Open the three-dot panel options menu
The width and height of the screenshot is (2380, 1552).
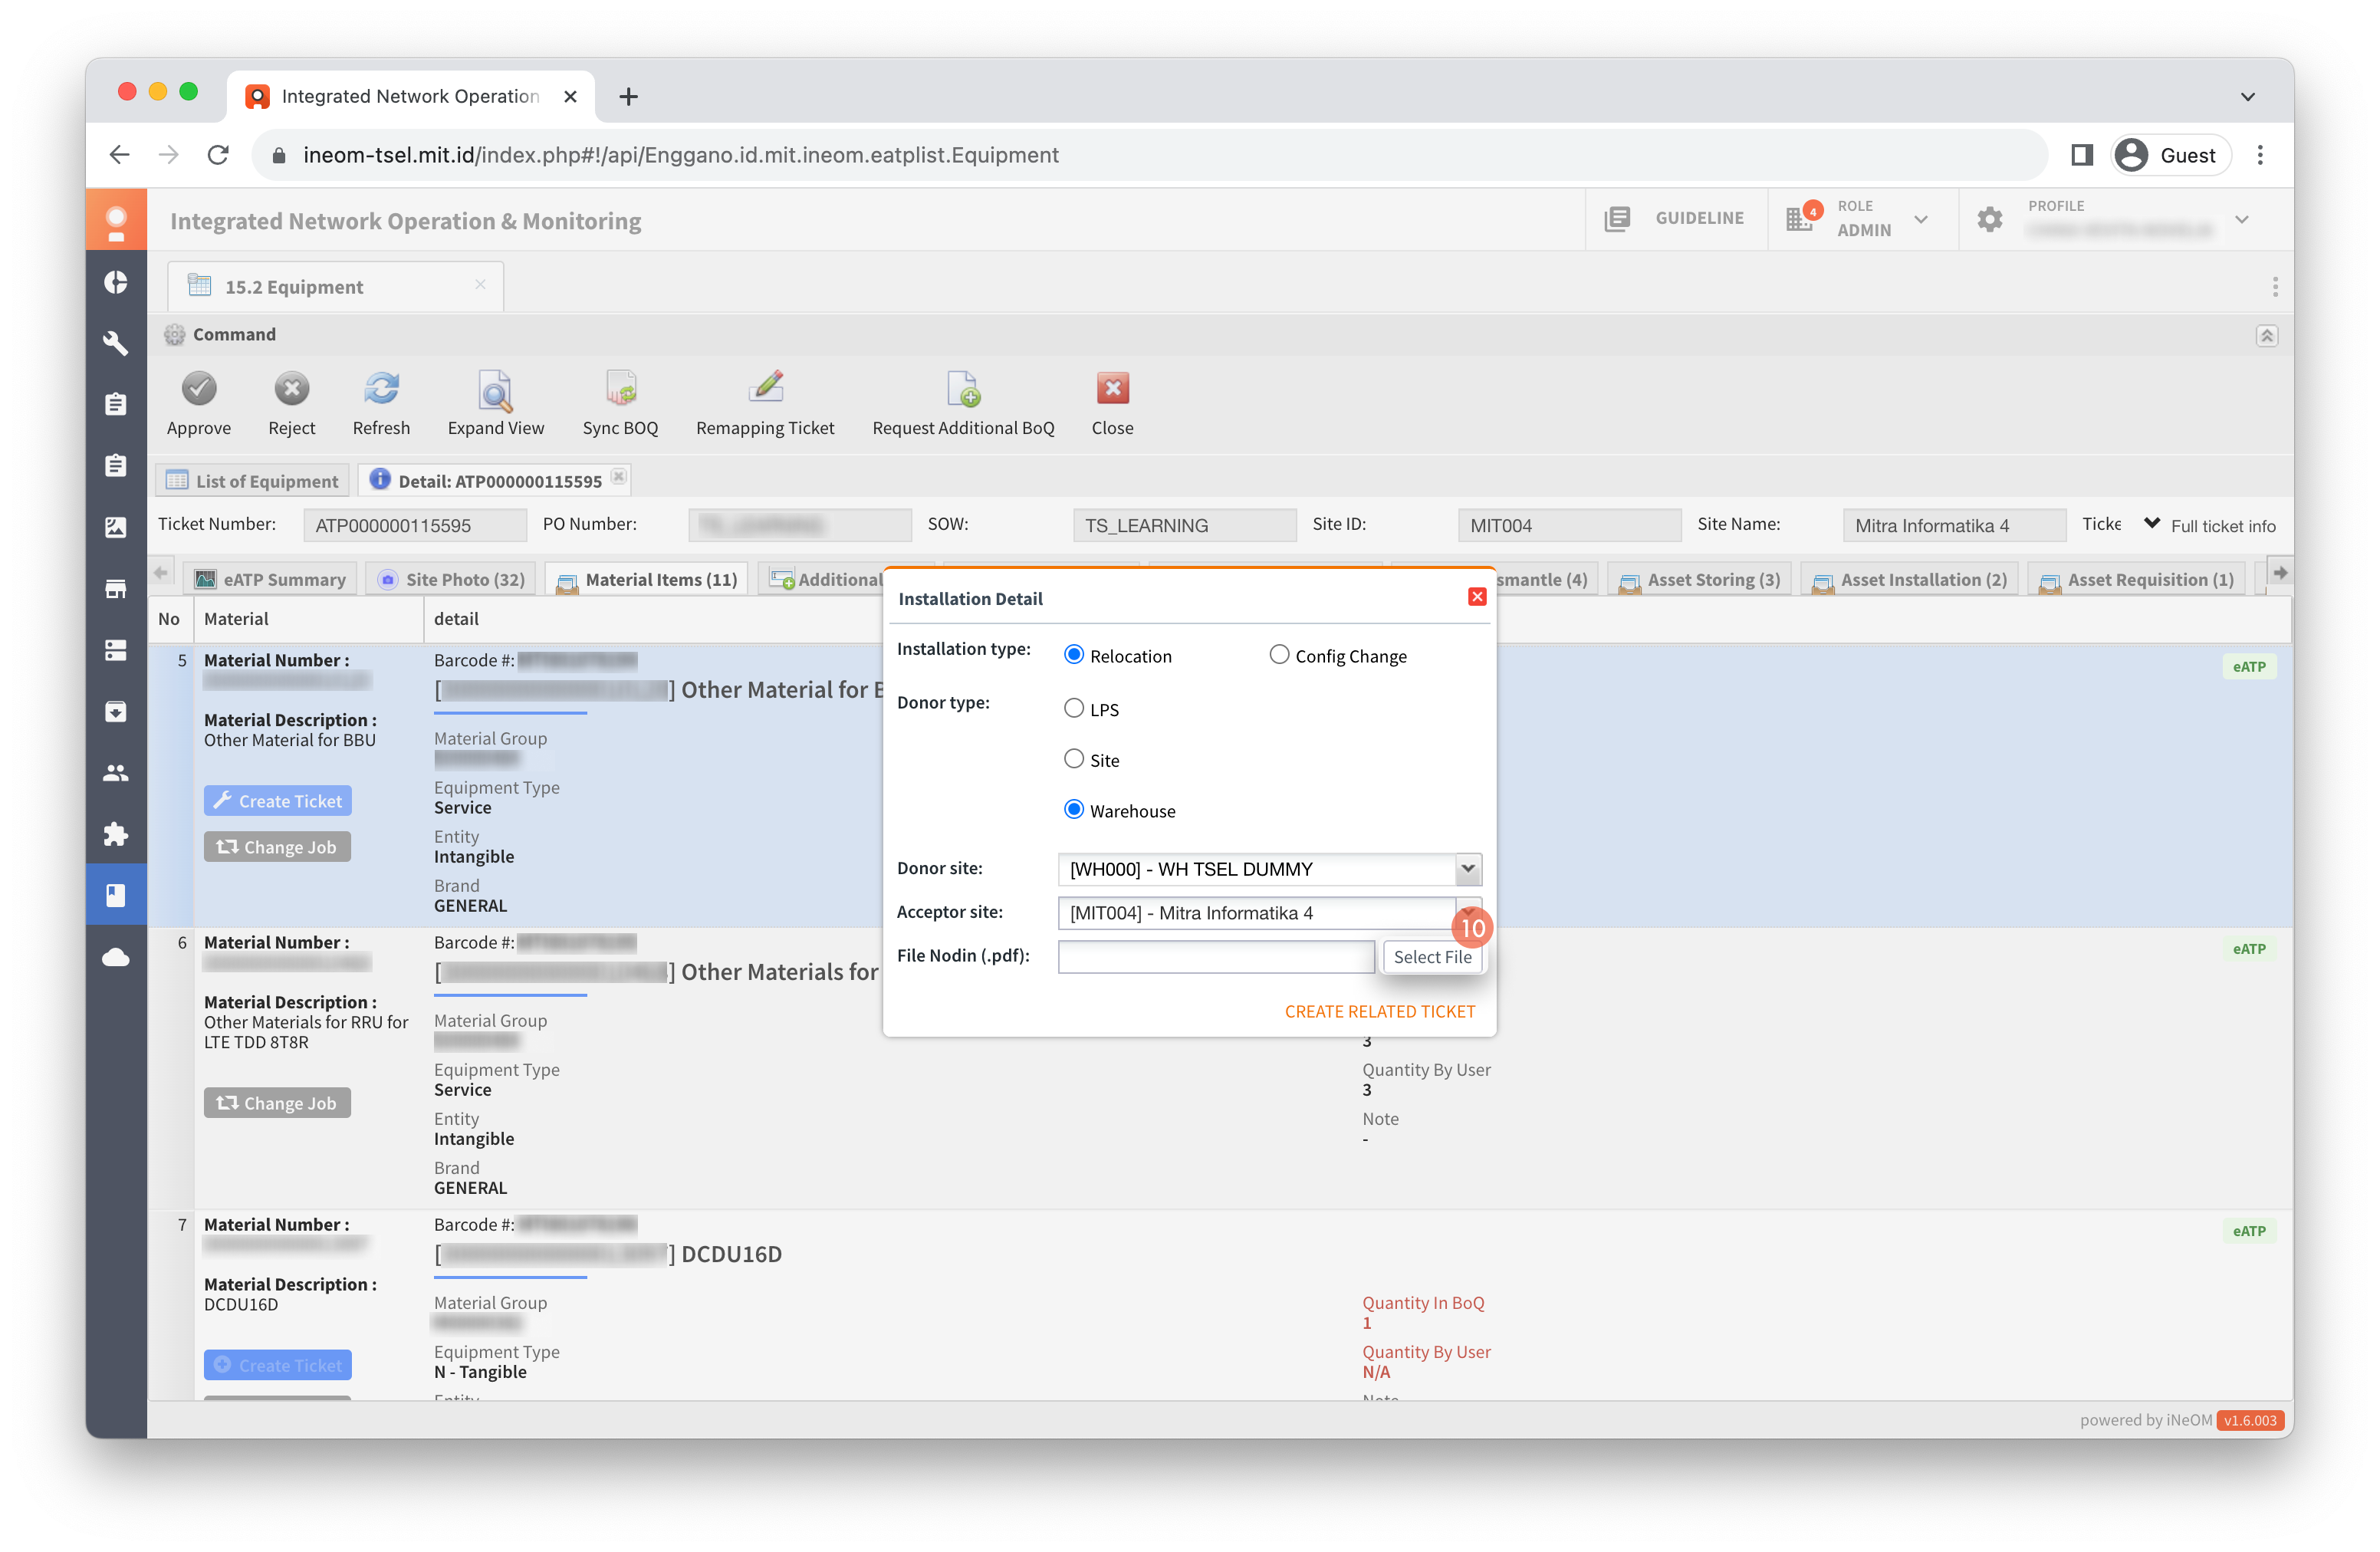[2274, 287]
